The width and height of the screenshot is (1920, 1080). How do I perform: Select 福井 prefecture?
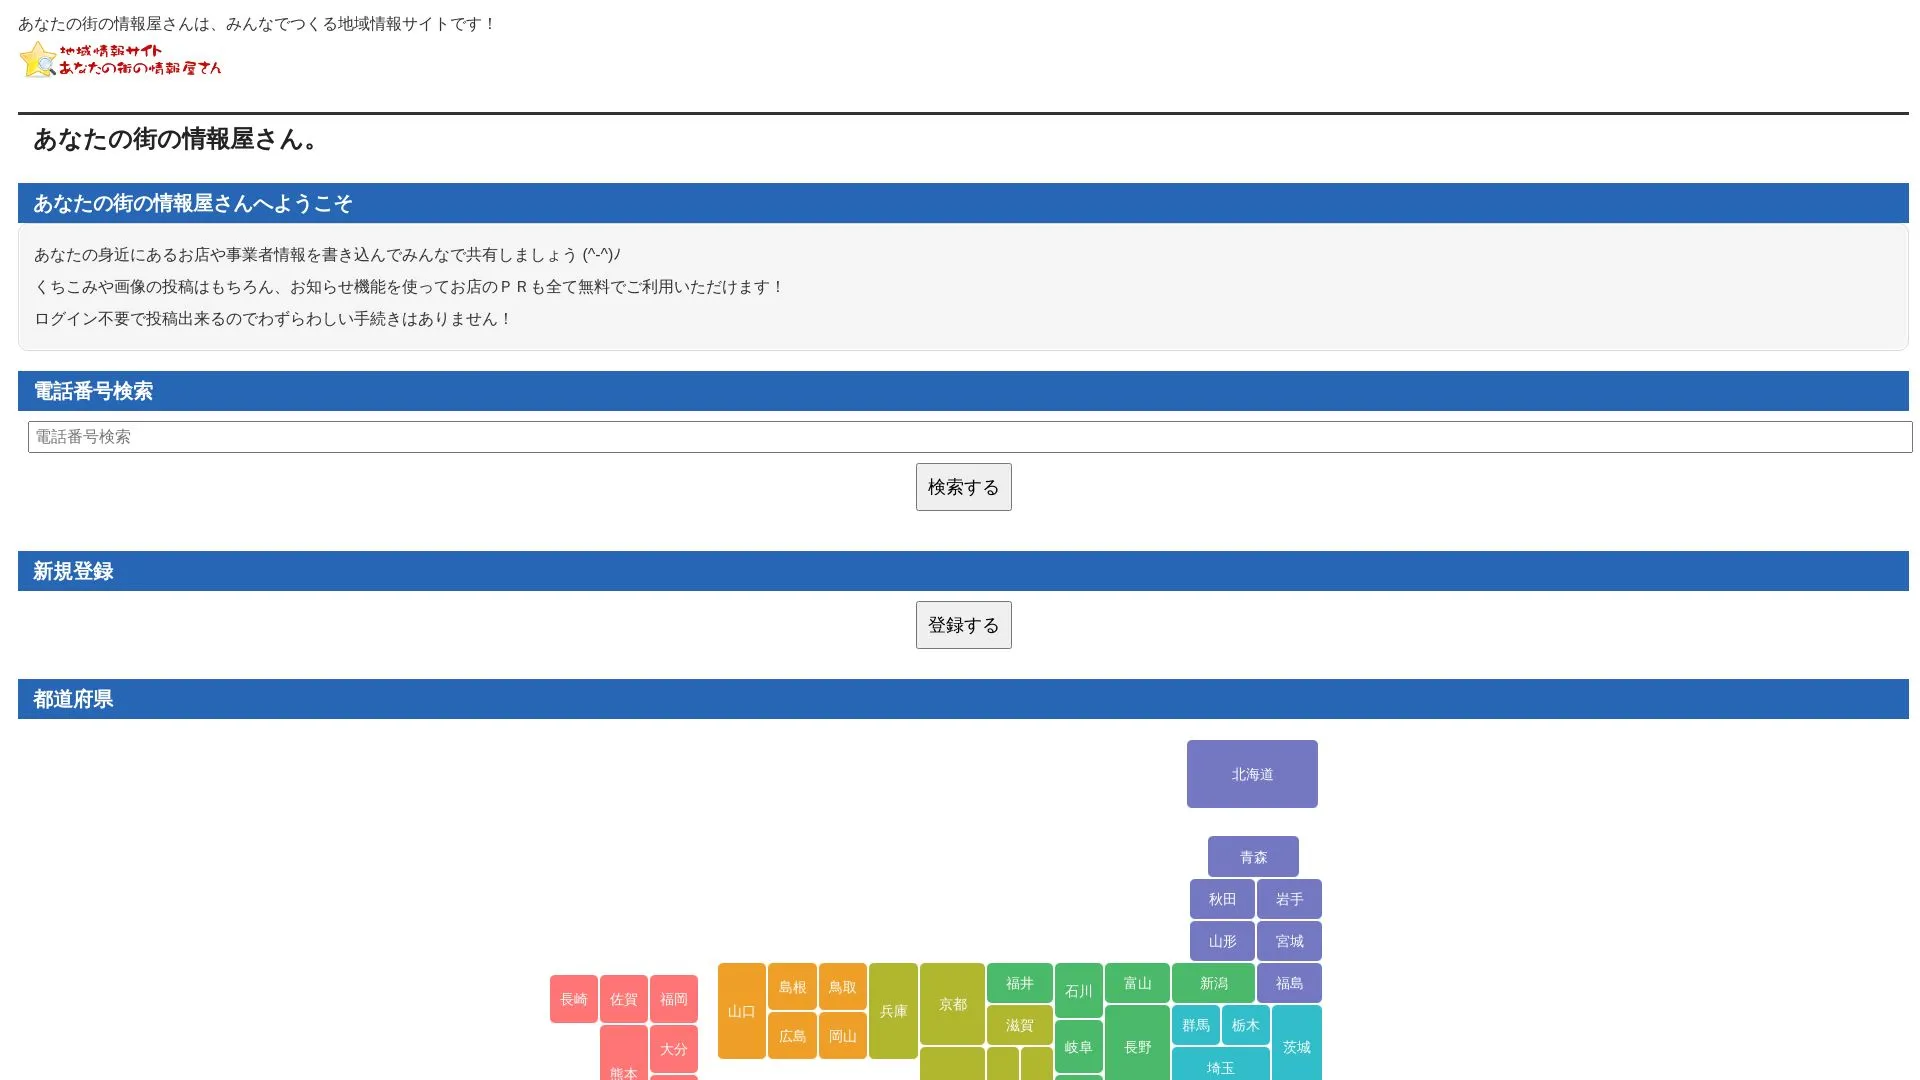coord(1019,983)
